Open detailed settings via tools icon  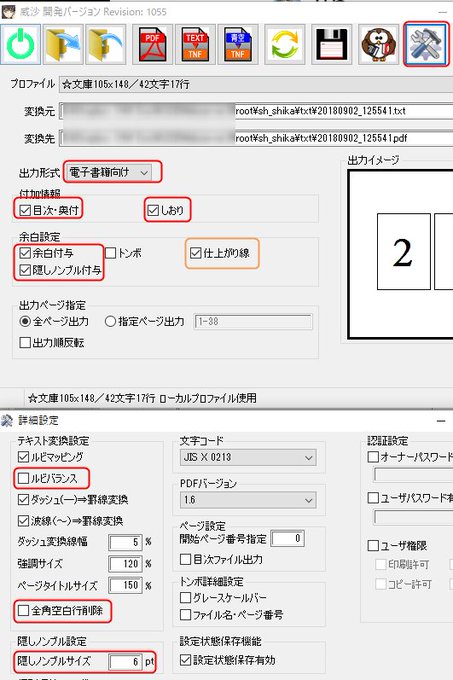tap(425, 45)
